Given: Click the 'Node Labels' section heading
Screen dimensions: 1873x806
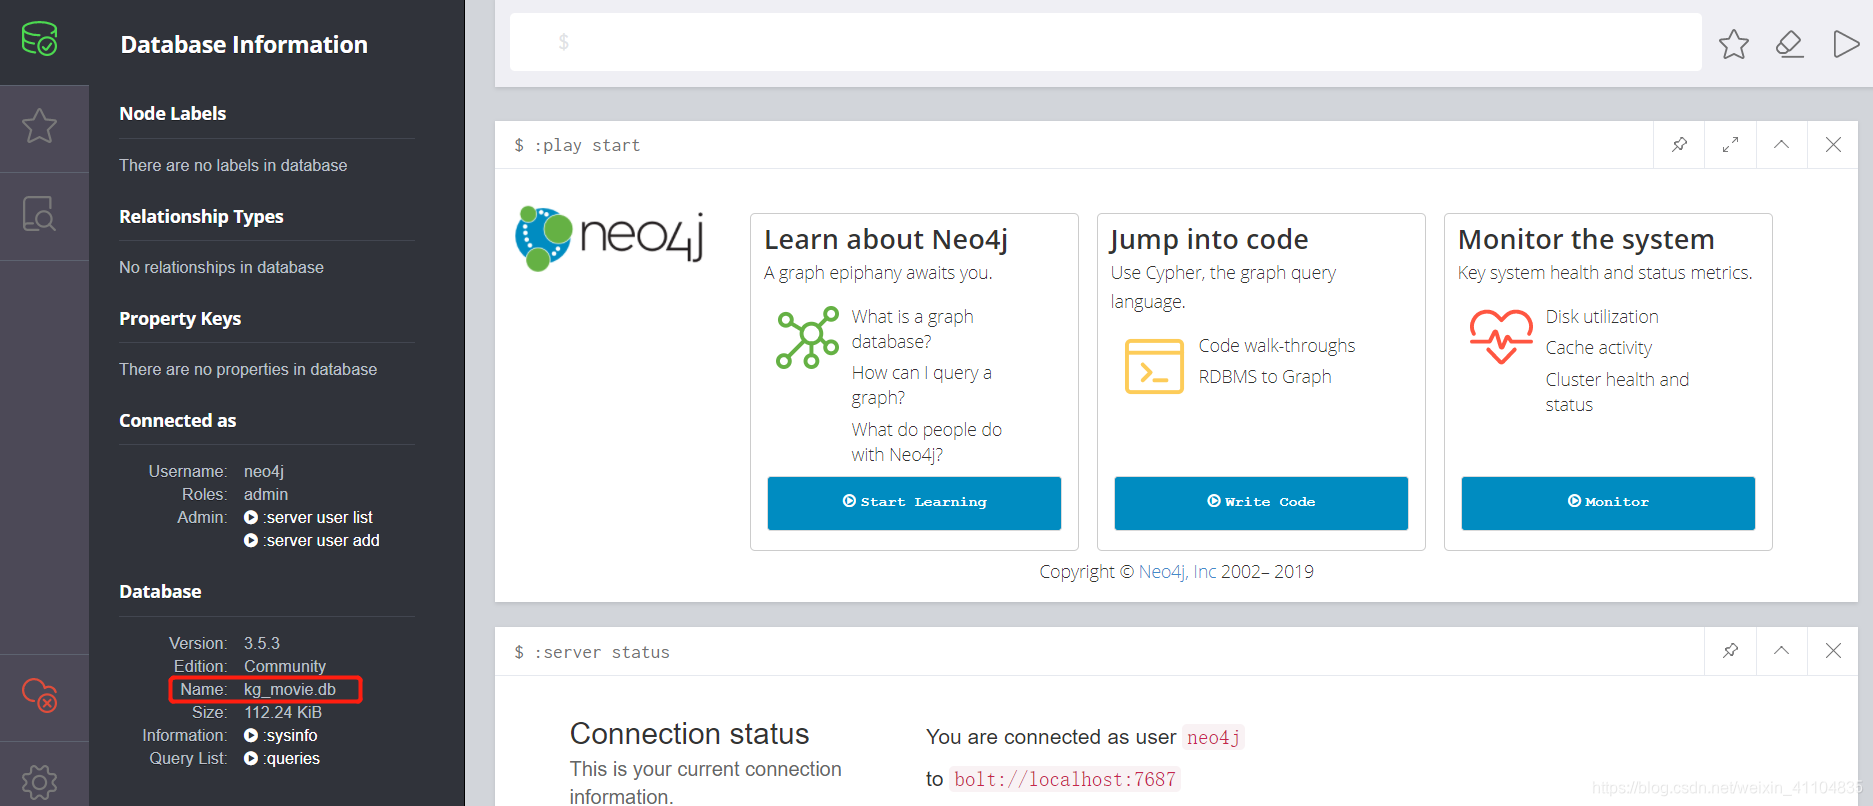Looking at the screenshot, I should click(173, 114).
